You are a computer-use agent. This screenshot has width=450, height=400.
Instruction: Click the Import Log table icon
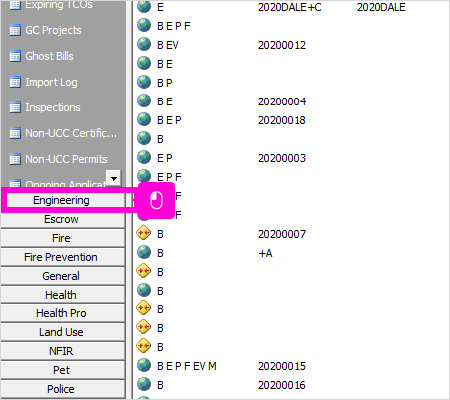[15, 82]
